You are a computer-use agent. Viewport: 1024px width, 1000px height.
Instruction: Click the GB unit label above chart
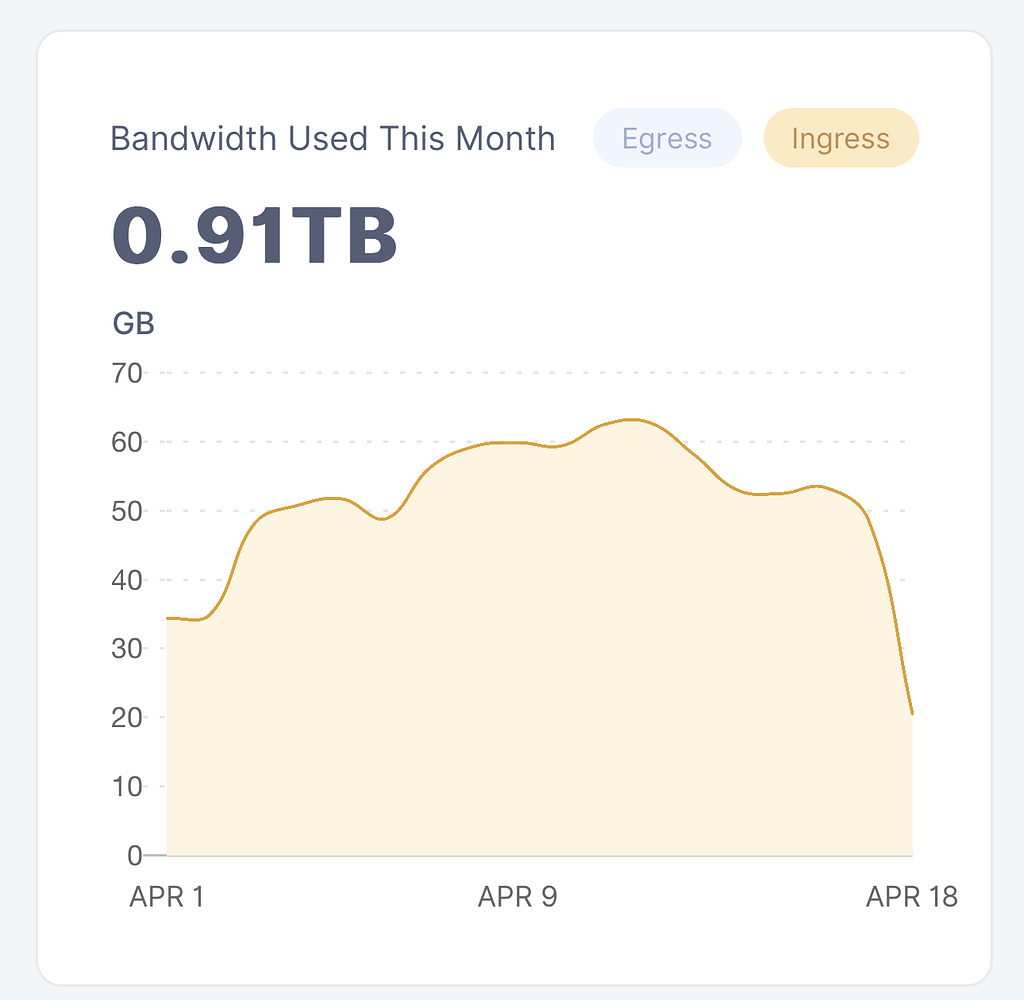coord(133,325)
